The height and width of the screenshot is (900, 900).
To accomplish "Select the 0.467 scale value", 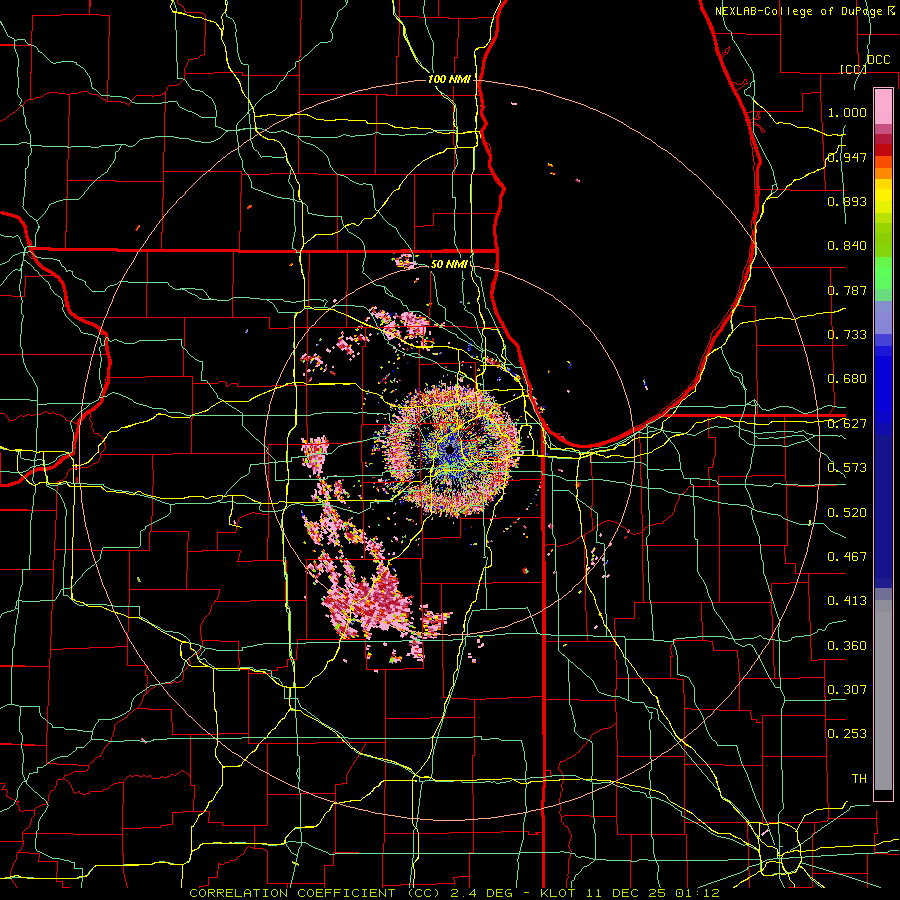I will pyautogui.click(x=847, y=557).
